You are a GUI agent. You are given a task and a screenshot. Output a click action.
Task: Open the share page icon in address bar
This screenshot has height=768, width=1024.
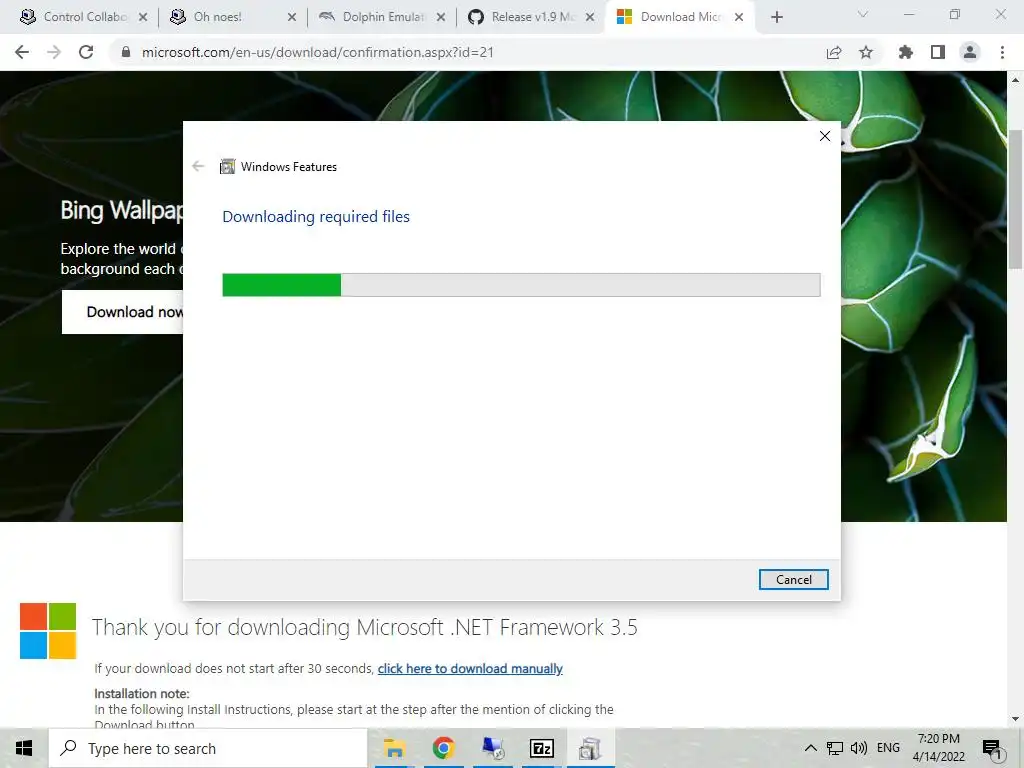[x=834, y=52]
